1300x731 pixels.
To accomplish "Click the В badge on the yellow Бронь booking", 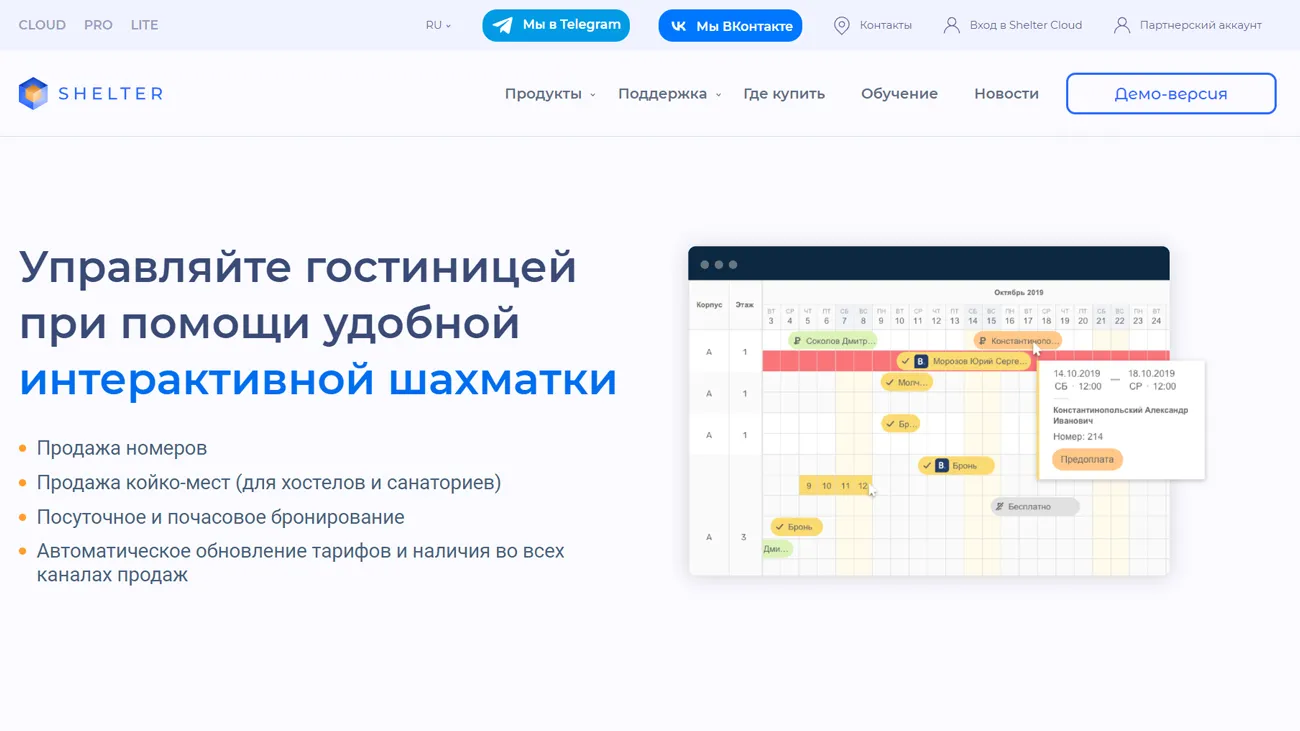I will tap(941, 465).
